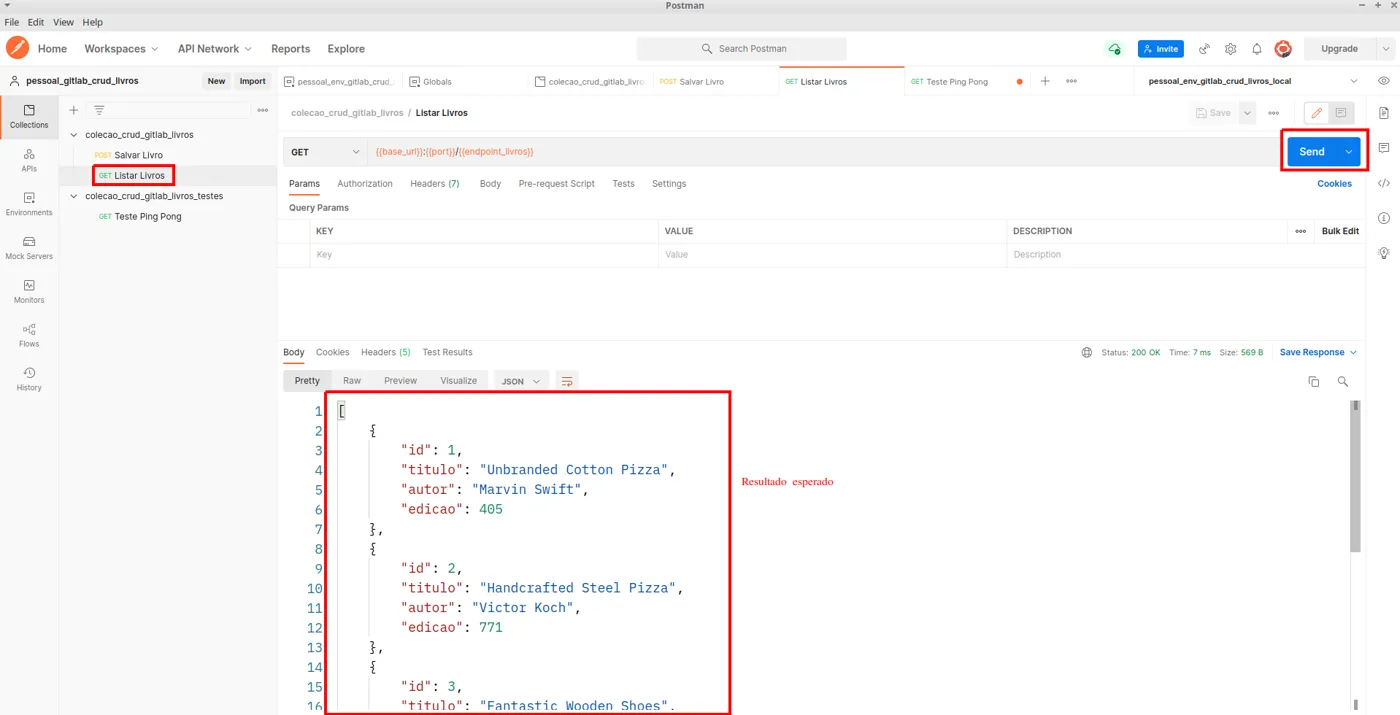Collapse colecao_crud_gitlab_livros collection
The image size is (1400, 715).
coord(73,134)
